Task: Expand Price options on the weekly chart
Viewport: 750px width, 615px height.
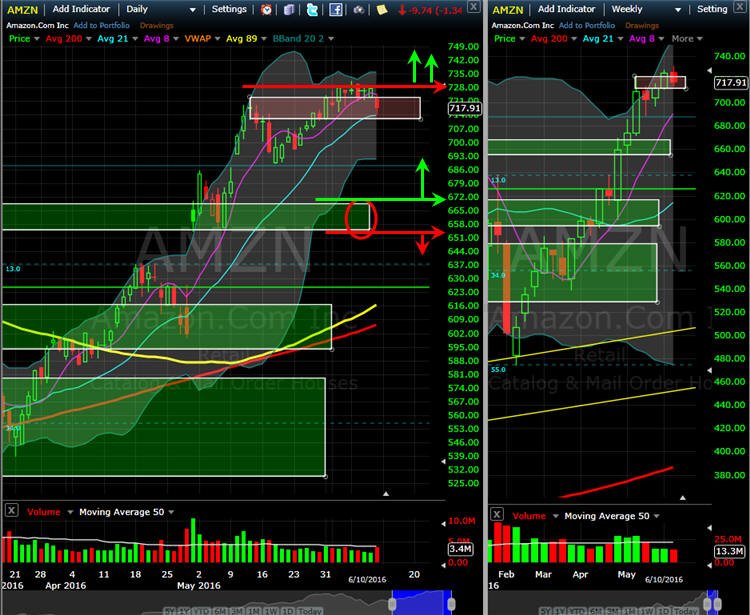Action: point(522,39)
